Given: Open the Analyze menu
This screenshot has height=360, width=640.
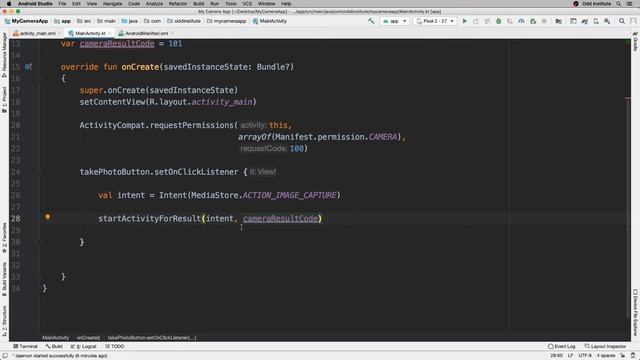Looking at the screenshot, I should [154, 4].
